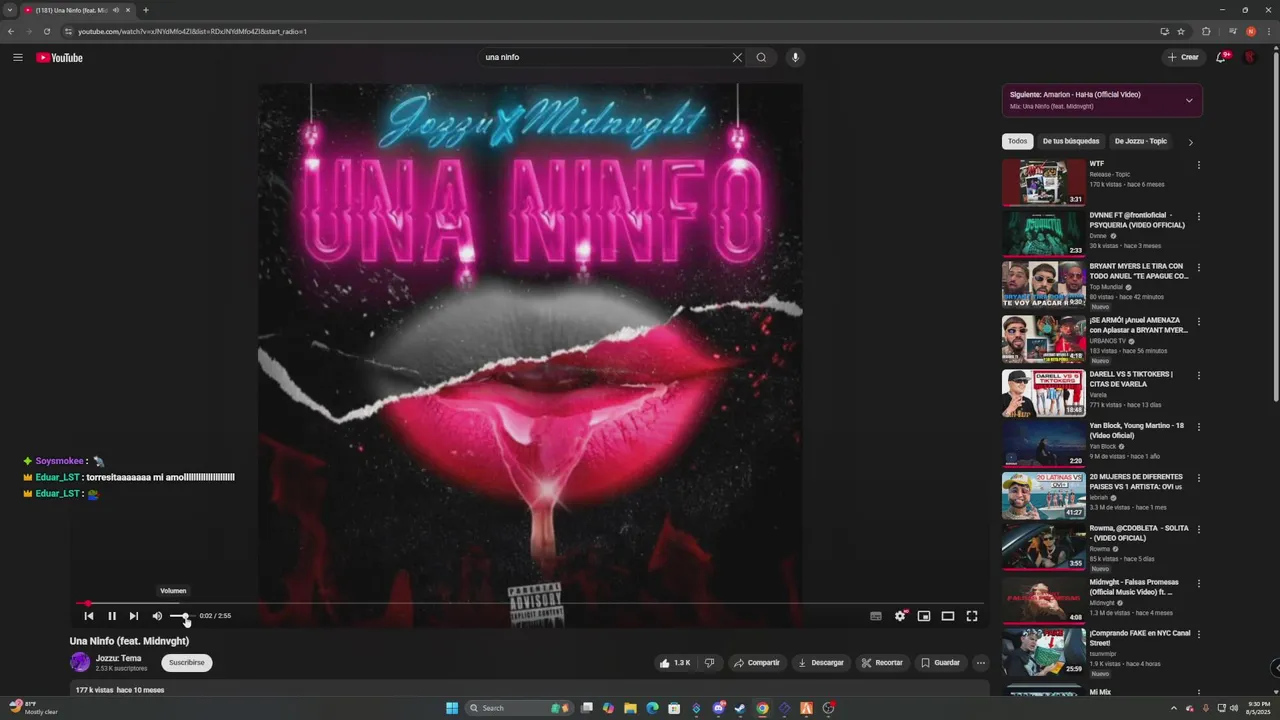Open options for BRYANT MYERS LE TIRA video

[x=1199, y=268]
